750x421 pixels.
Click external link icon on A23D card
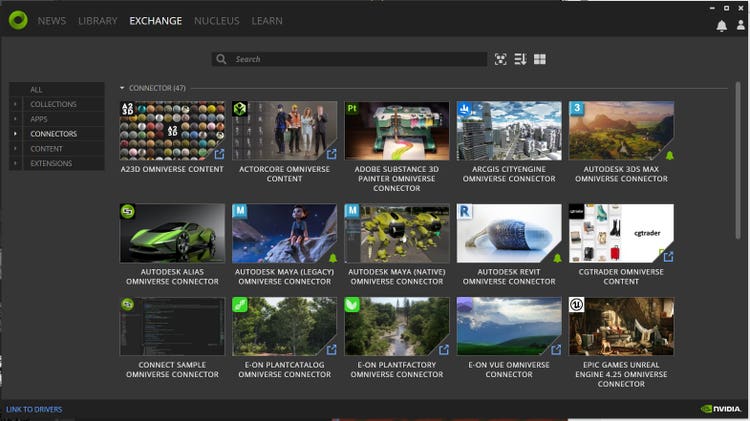219,154
